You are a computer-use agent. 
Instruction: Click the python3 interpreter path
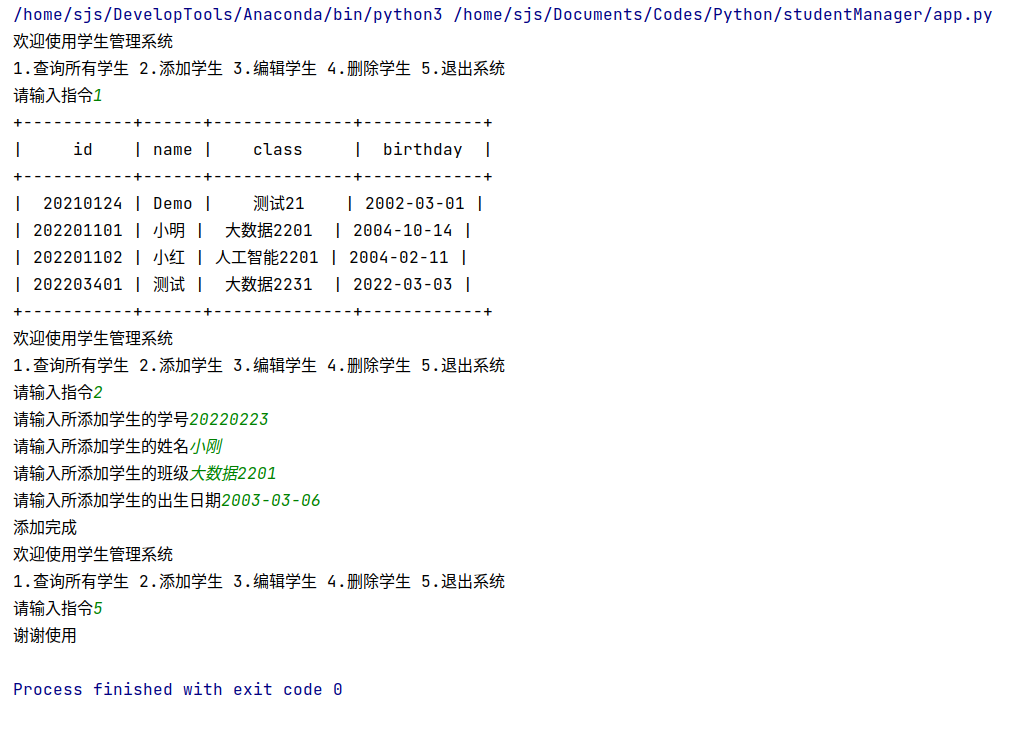[x=228, y=14]
